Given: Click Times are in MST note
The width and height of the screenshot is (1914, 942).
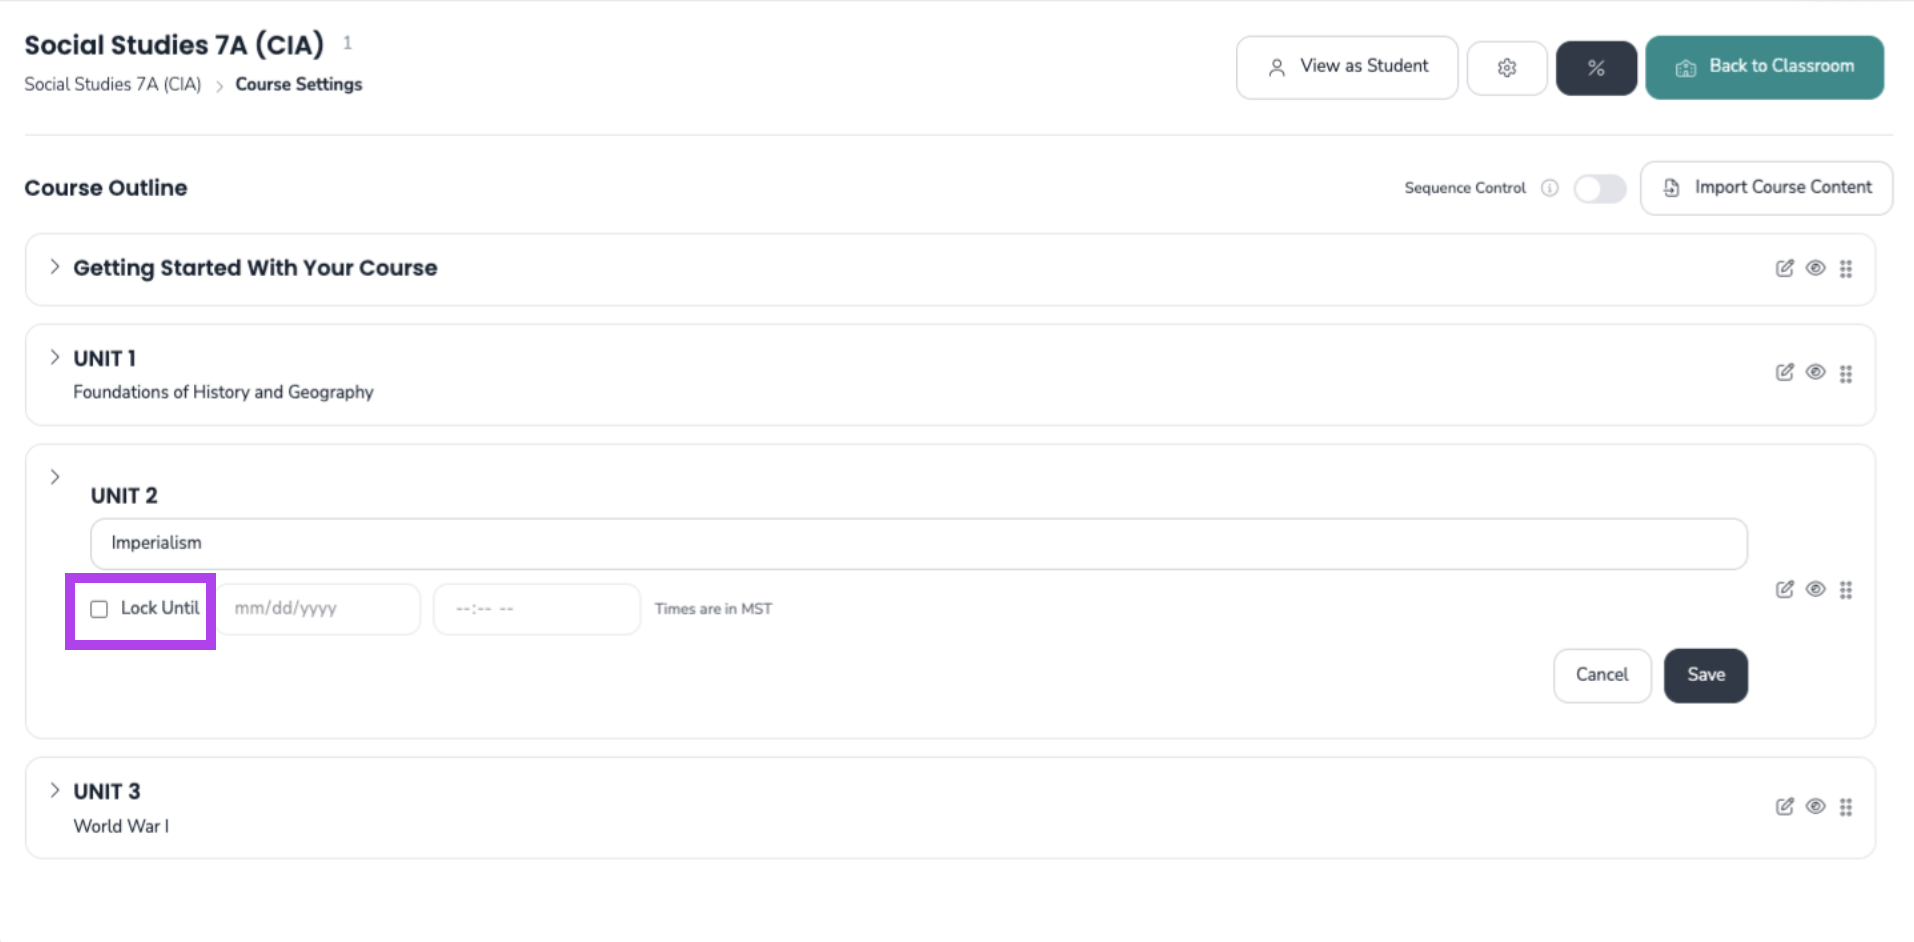Looking at the screenshot, I should point(713,609).
